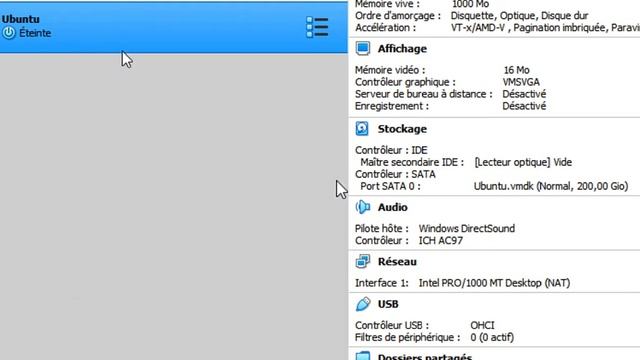Open the Ubuntu VM tools menu icon
640x360 pixels.
(317, 27)
